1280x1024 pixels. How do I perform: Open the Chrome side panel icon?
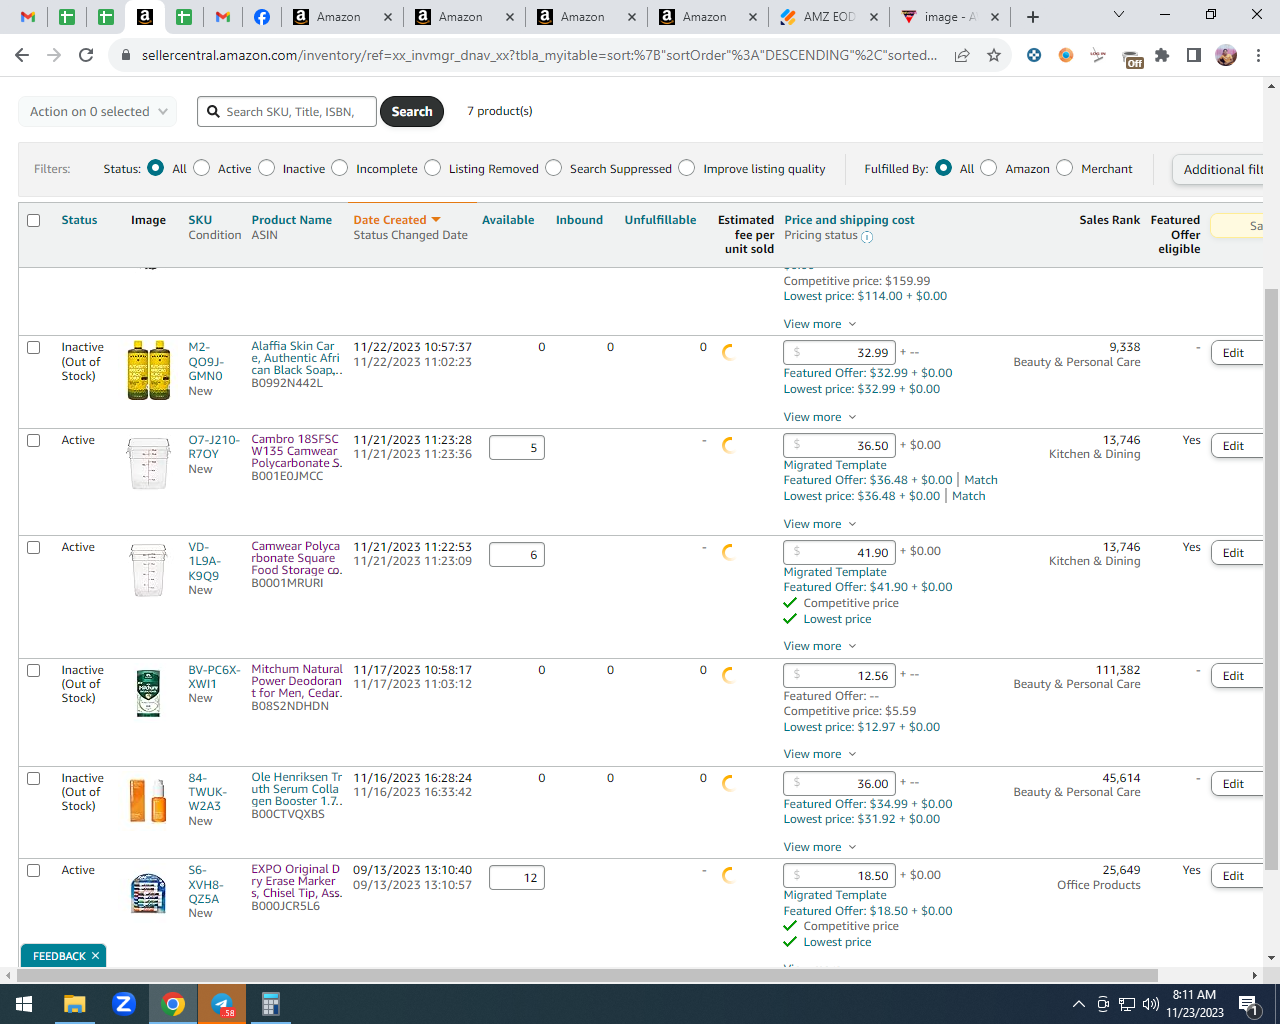(1194, 55)
